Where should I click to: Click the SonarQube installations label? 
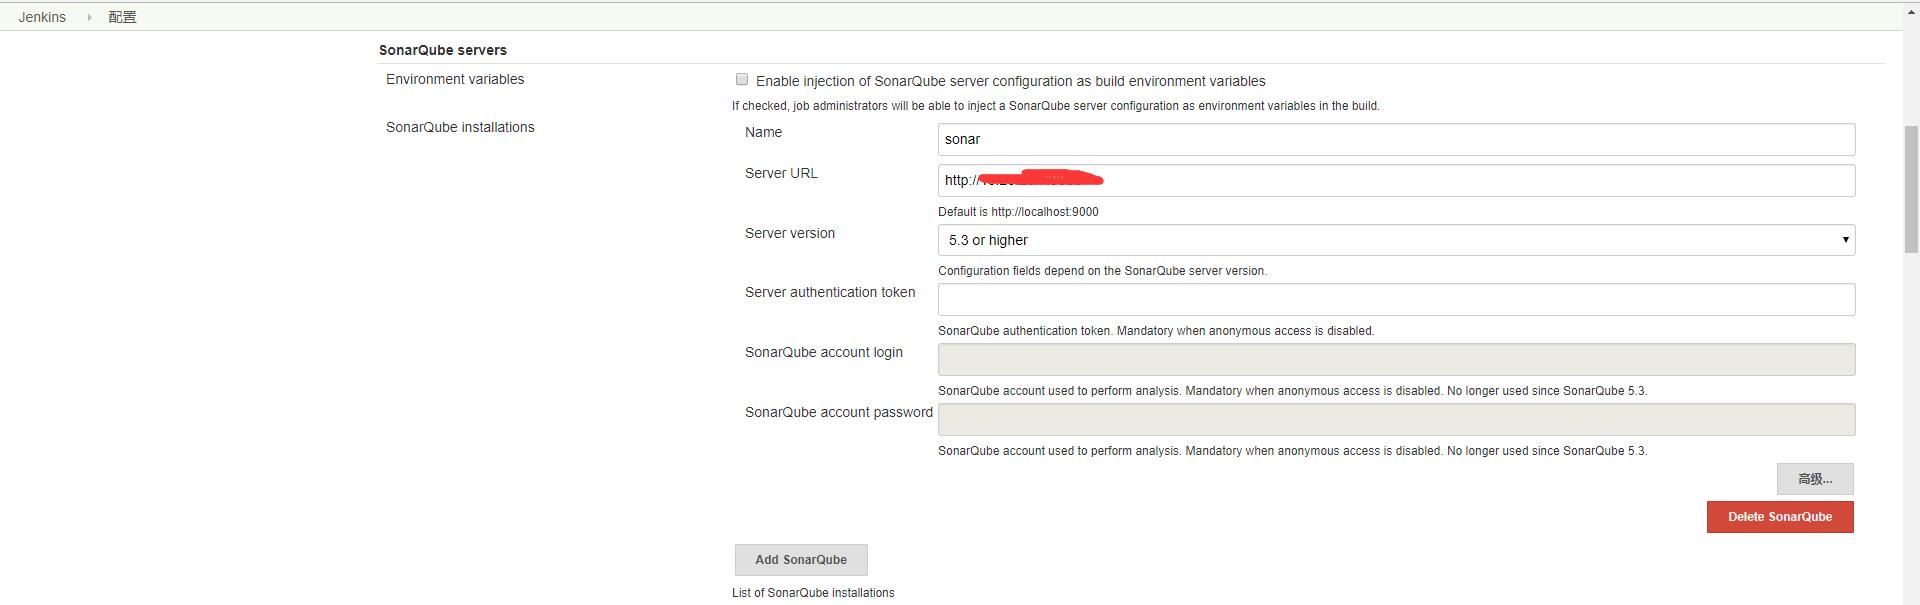[460, 127]
